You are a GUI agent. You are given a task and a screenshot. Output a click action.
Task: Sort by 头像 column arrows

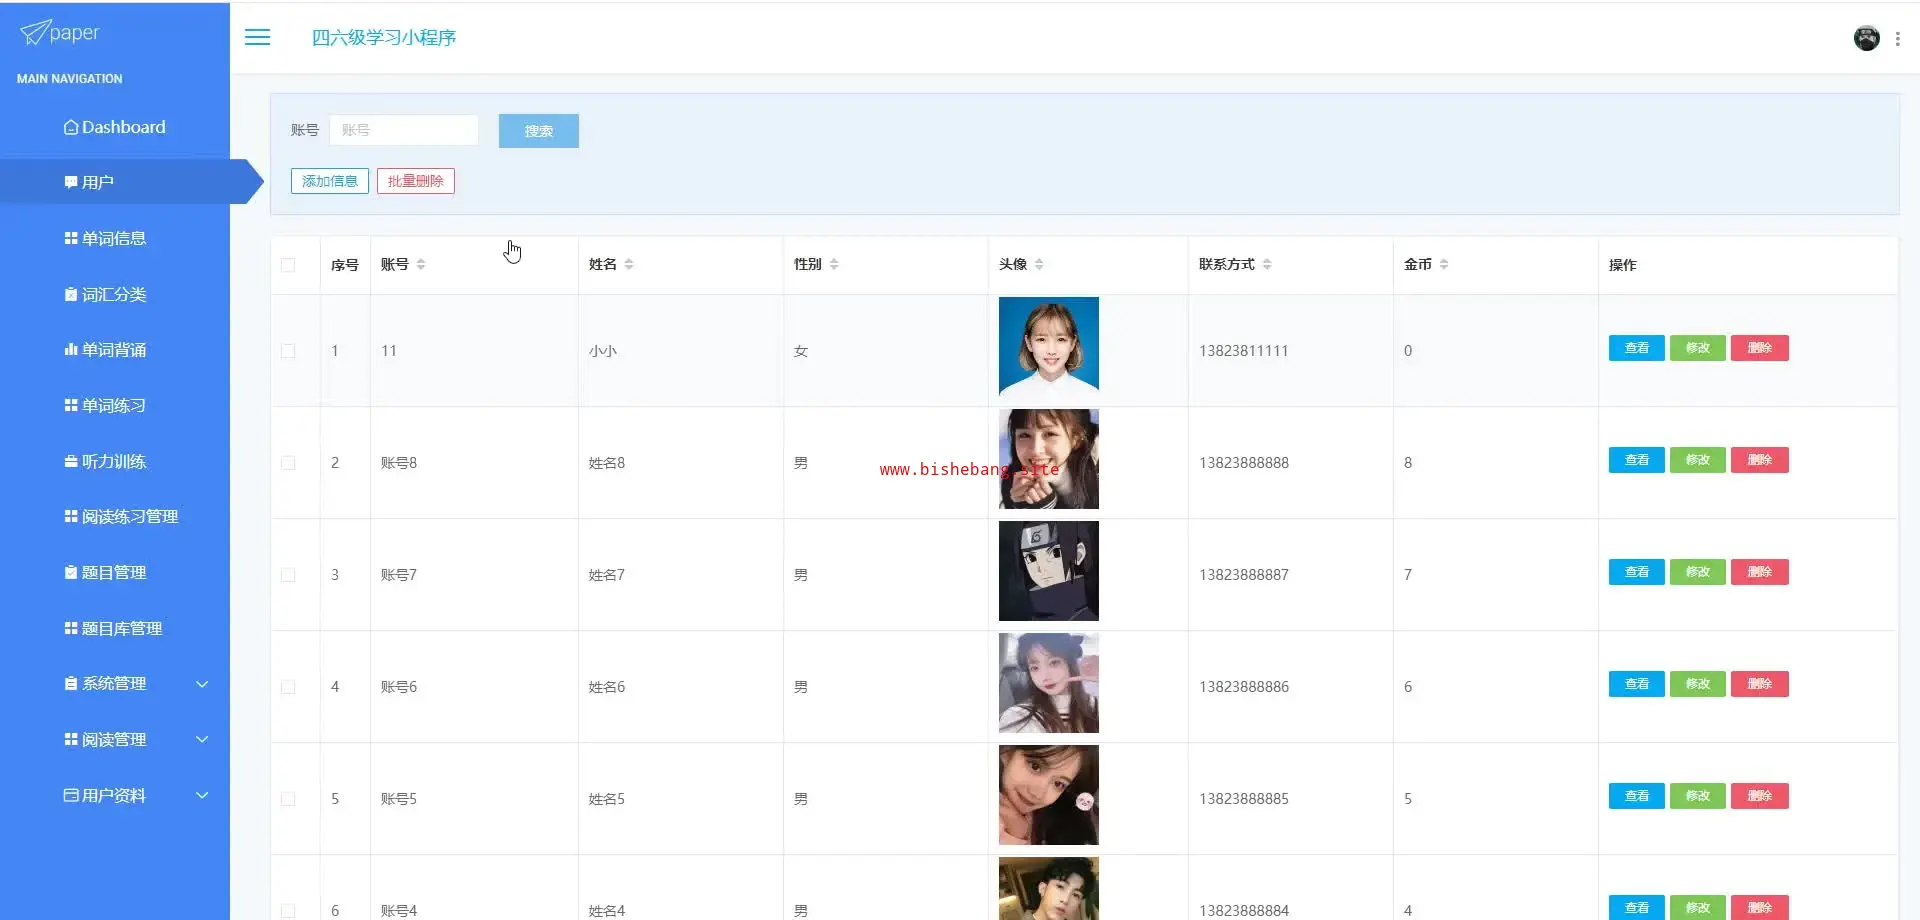1039,264
